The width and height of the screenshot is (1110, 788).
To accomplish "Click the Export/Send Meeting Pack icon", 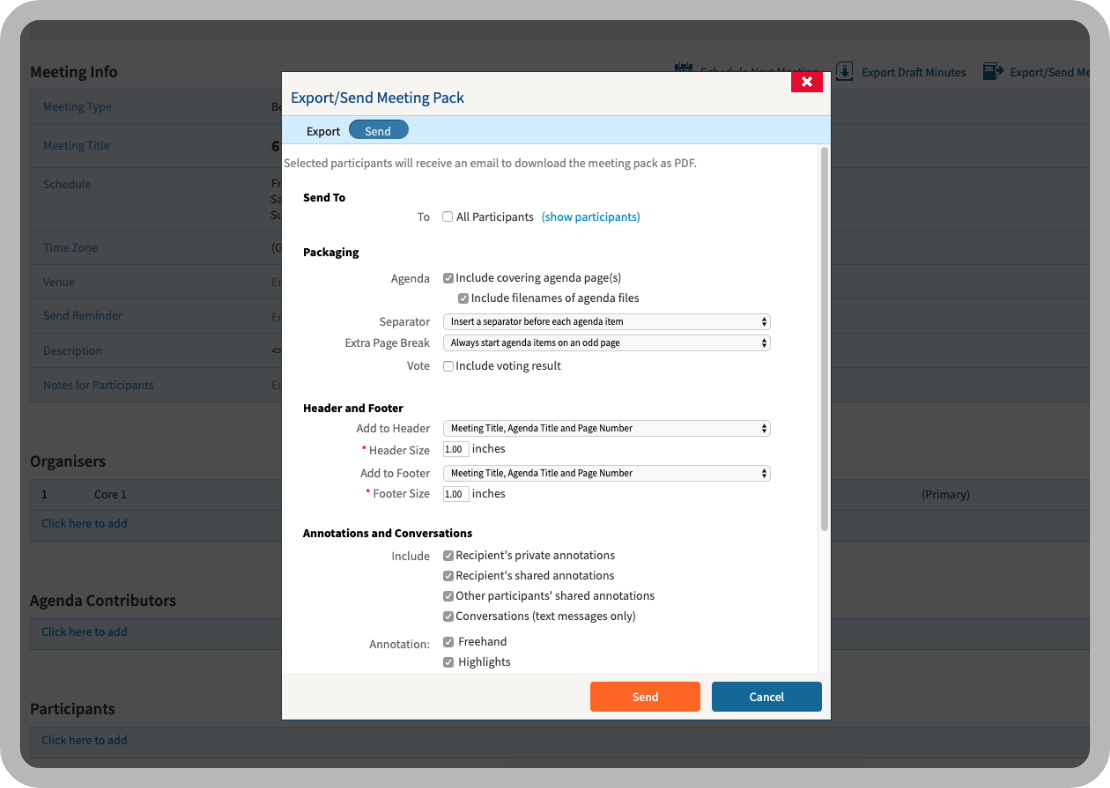I will pyautogui.click(x=992, y=72).
